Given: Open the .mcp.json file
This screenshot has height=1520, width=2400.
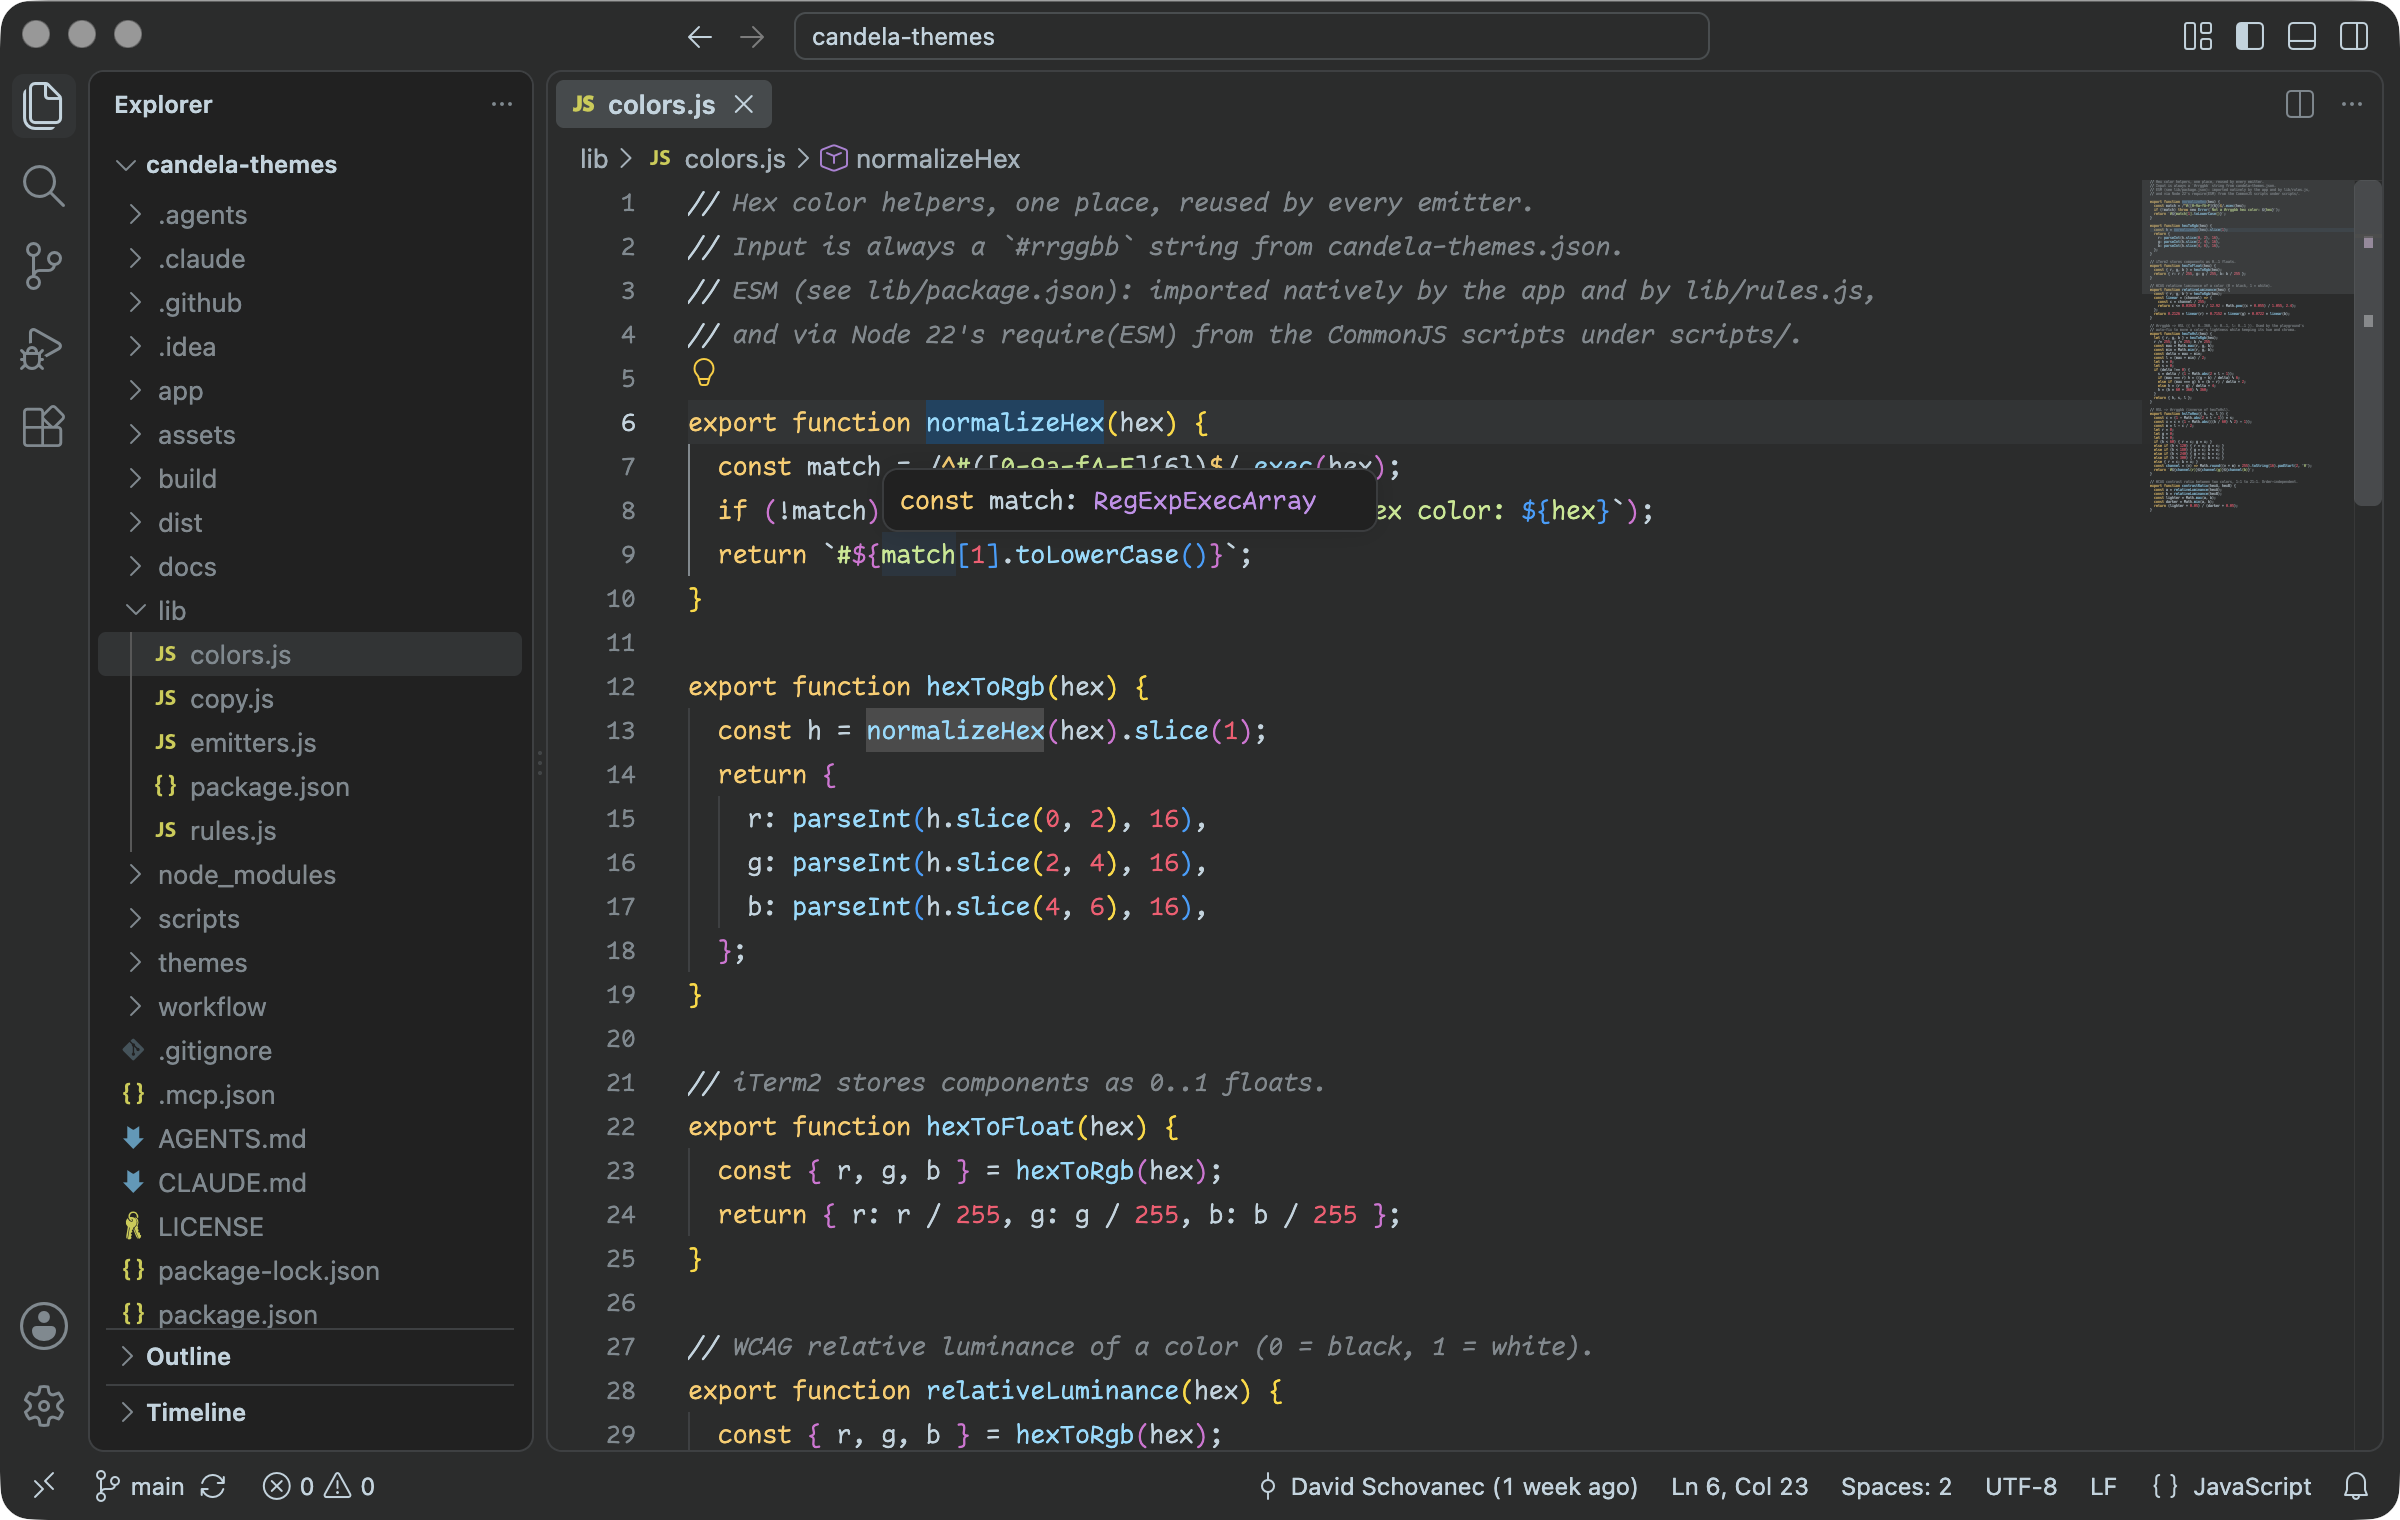Looking at the screenshot, I should tap(310, 1095).
